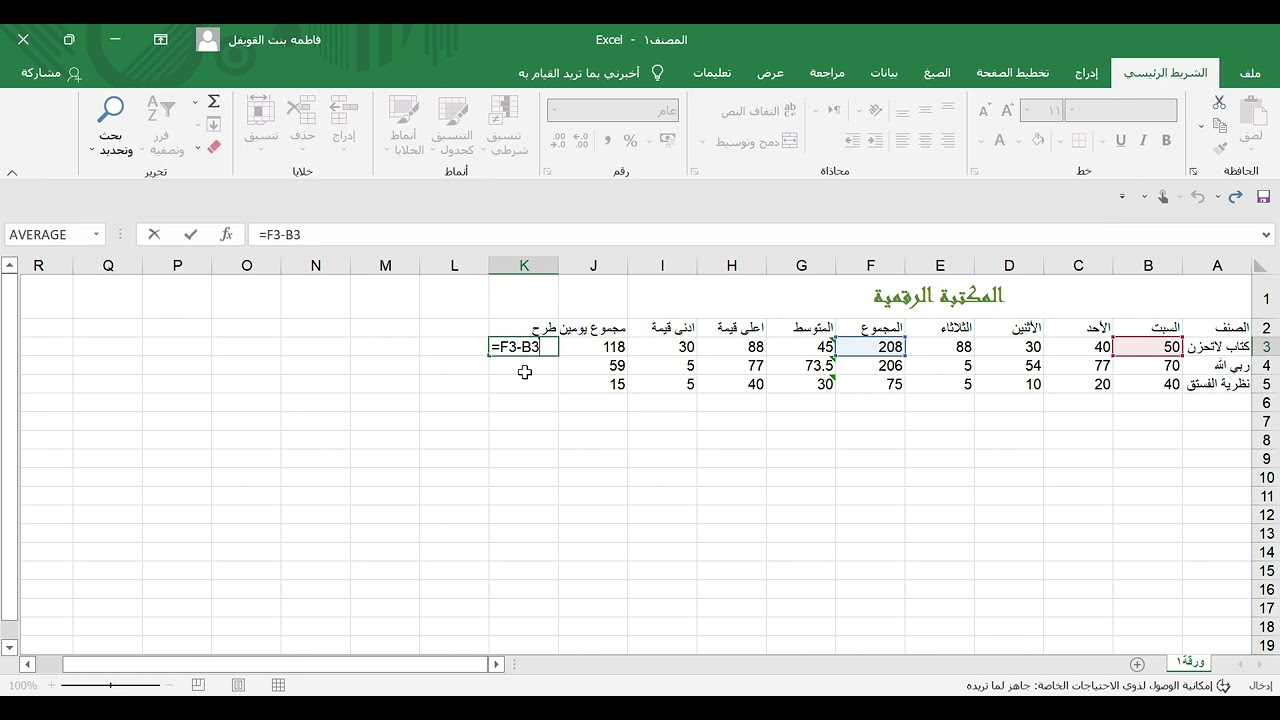The image size is (1280, 720).
Task: Expand the formula bar with chevron
Action: (1267, 235)
